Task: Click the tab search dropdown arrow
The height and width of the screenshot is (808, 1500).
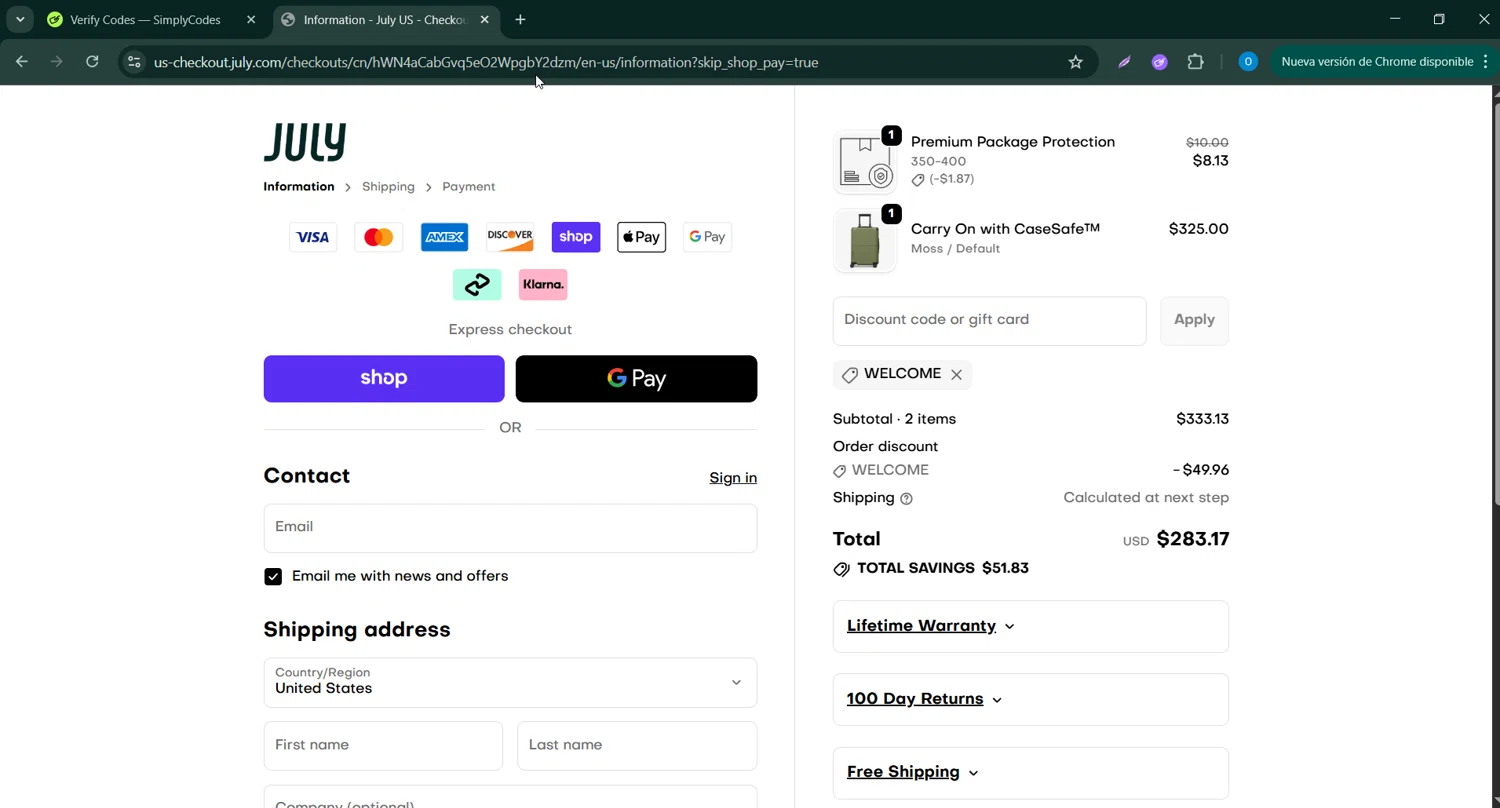Action: point(20,20)
